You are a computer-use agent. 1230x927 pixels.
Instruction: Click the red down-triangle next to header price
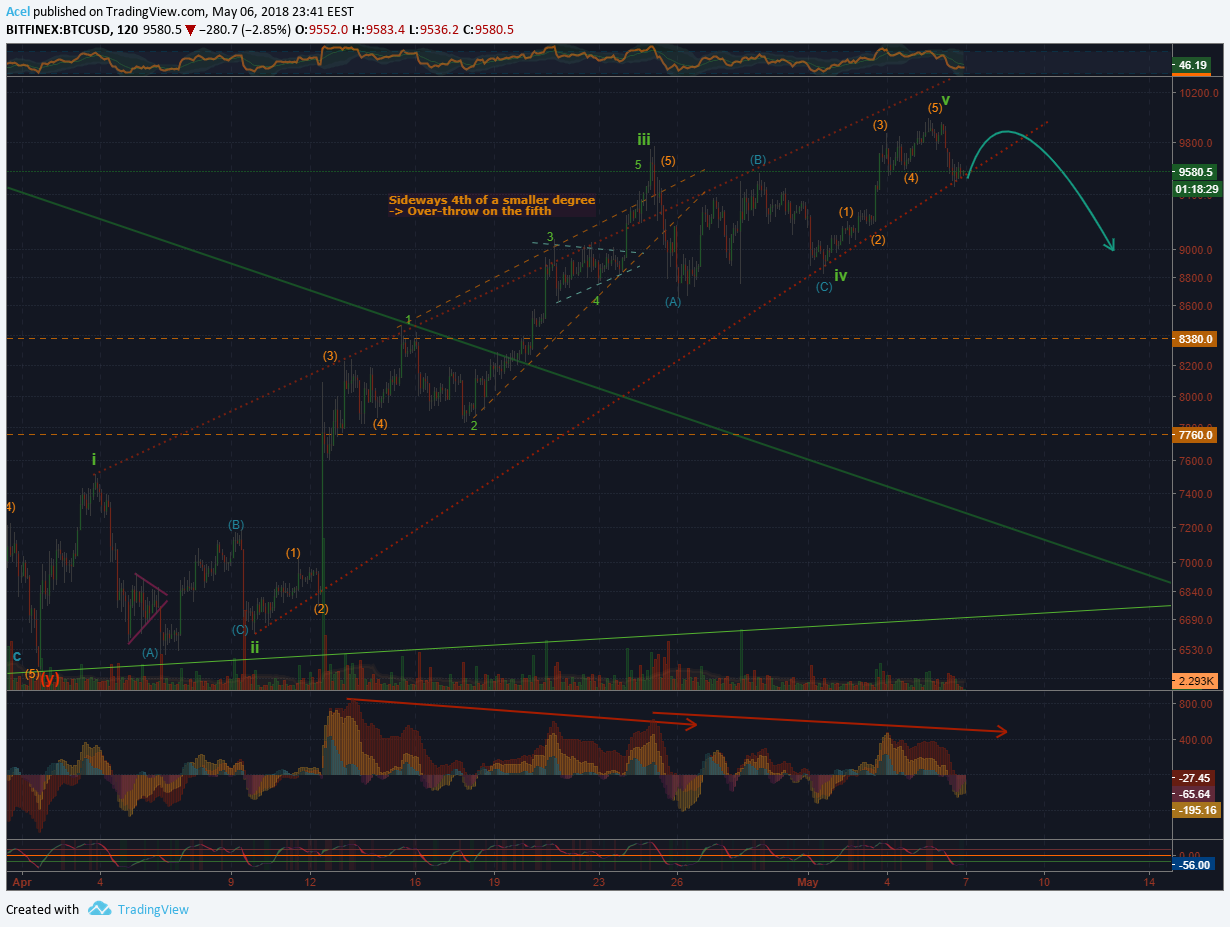click(190, 30)
